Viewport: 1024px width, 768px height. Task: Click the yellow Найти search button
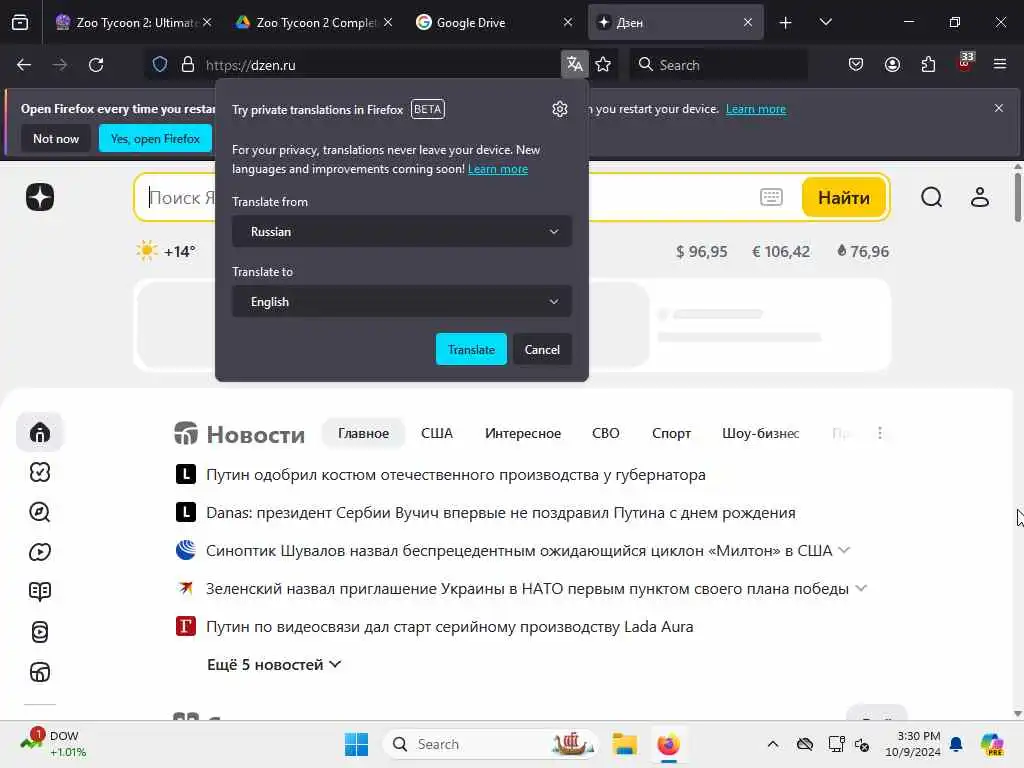[844, 197]
